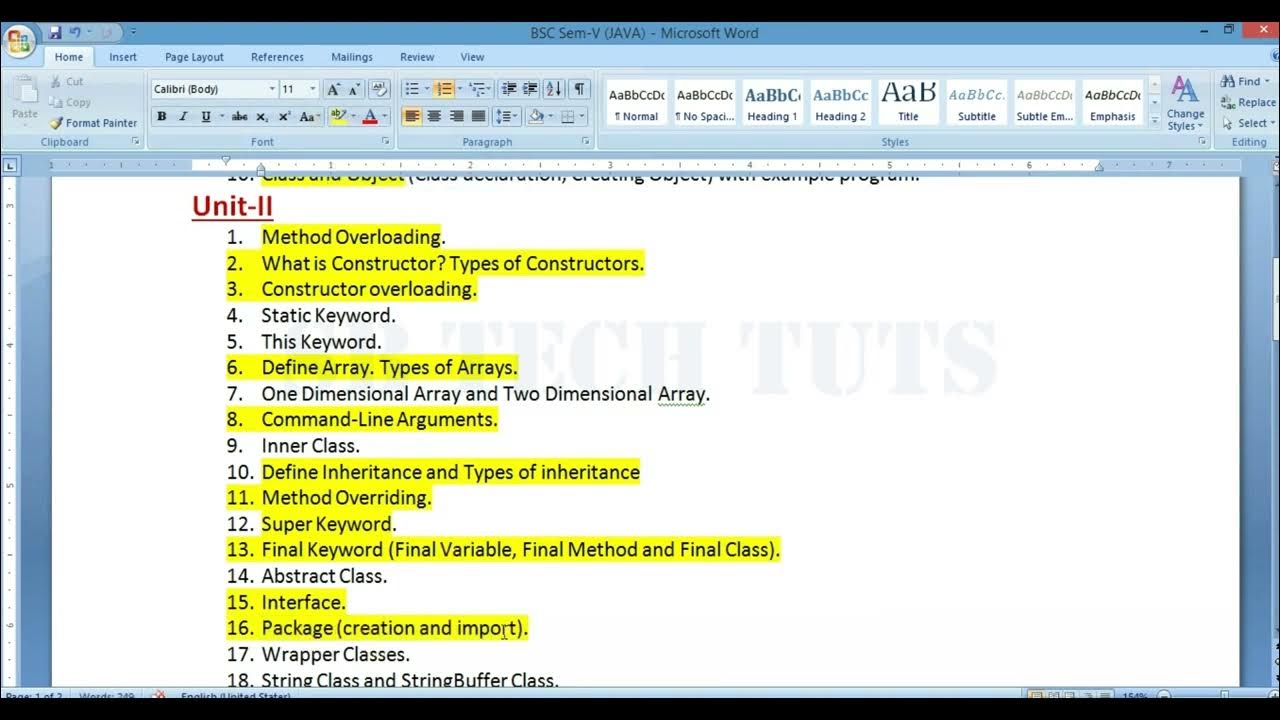Open the line spacing dropdown

506,117
